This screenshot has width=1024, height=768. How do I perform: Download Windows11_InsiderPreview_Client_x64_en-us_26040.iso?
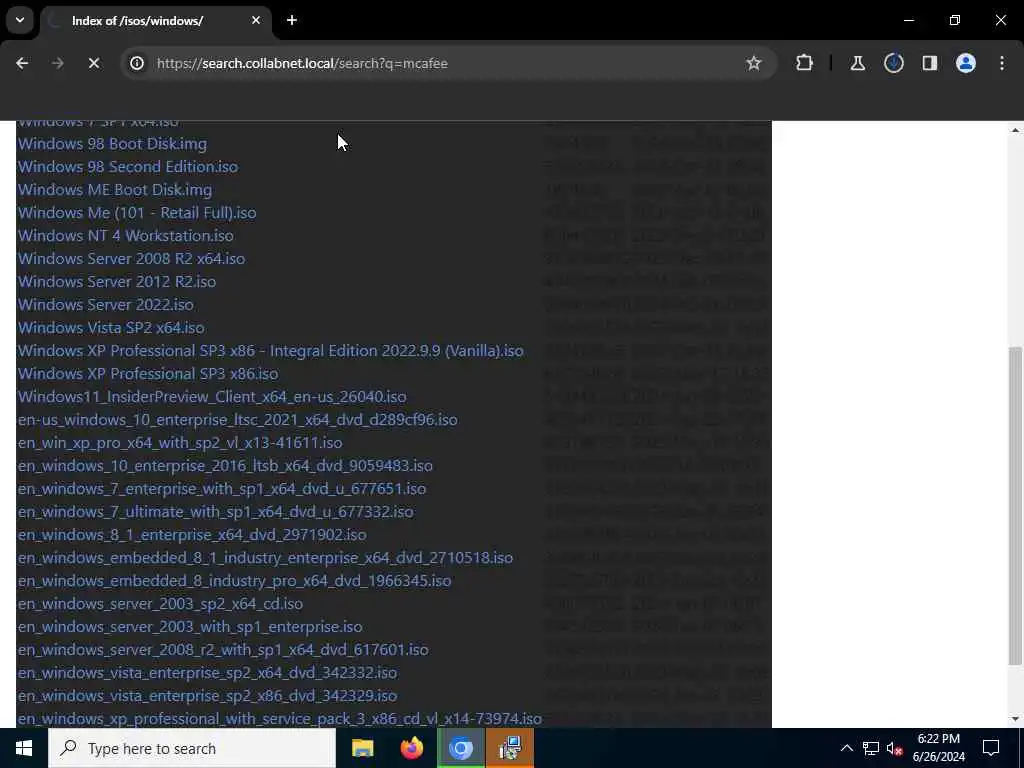(x=212, y=396)
